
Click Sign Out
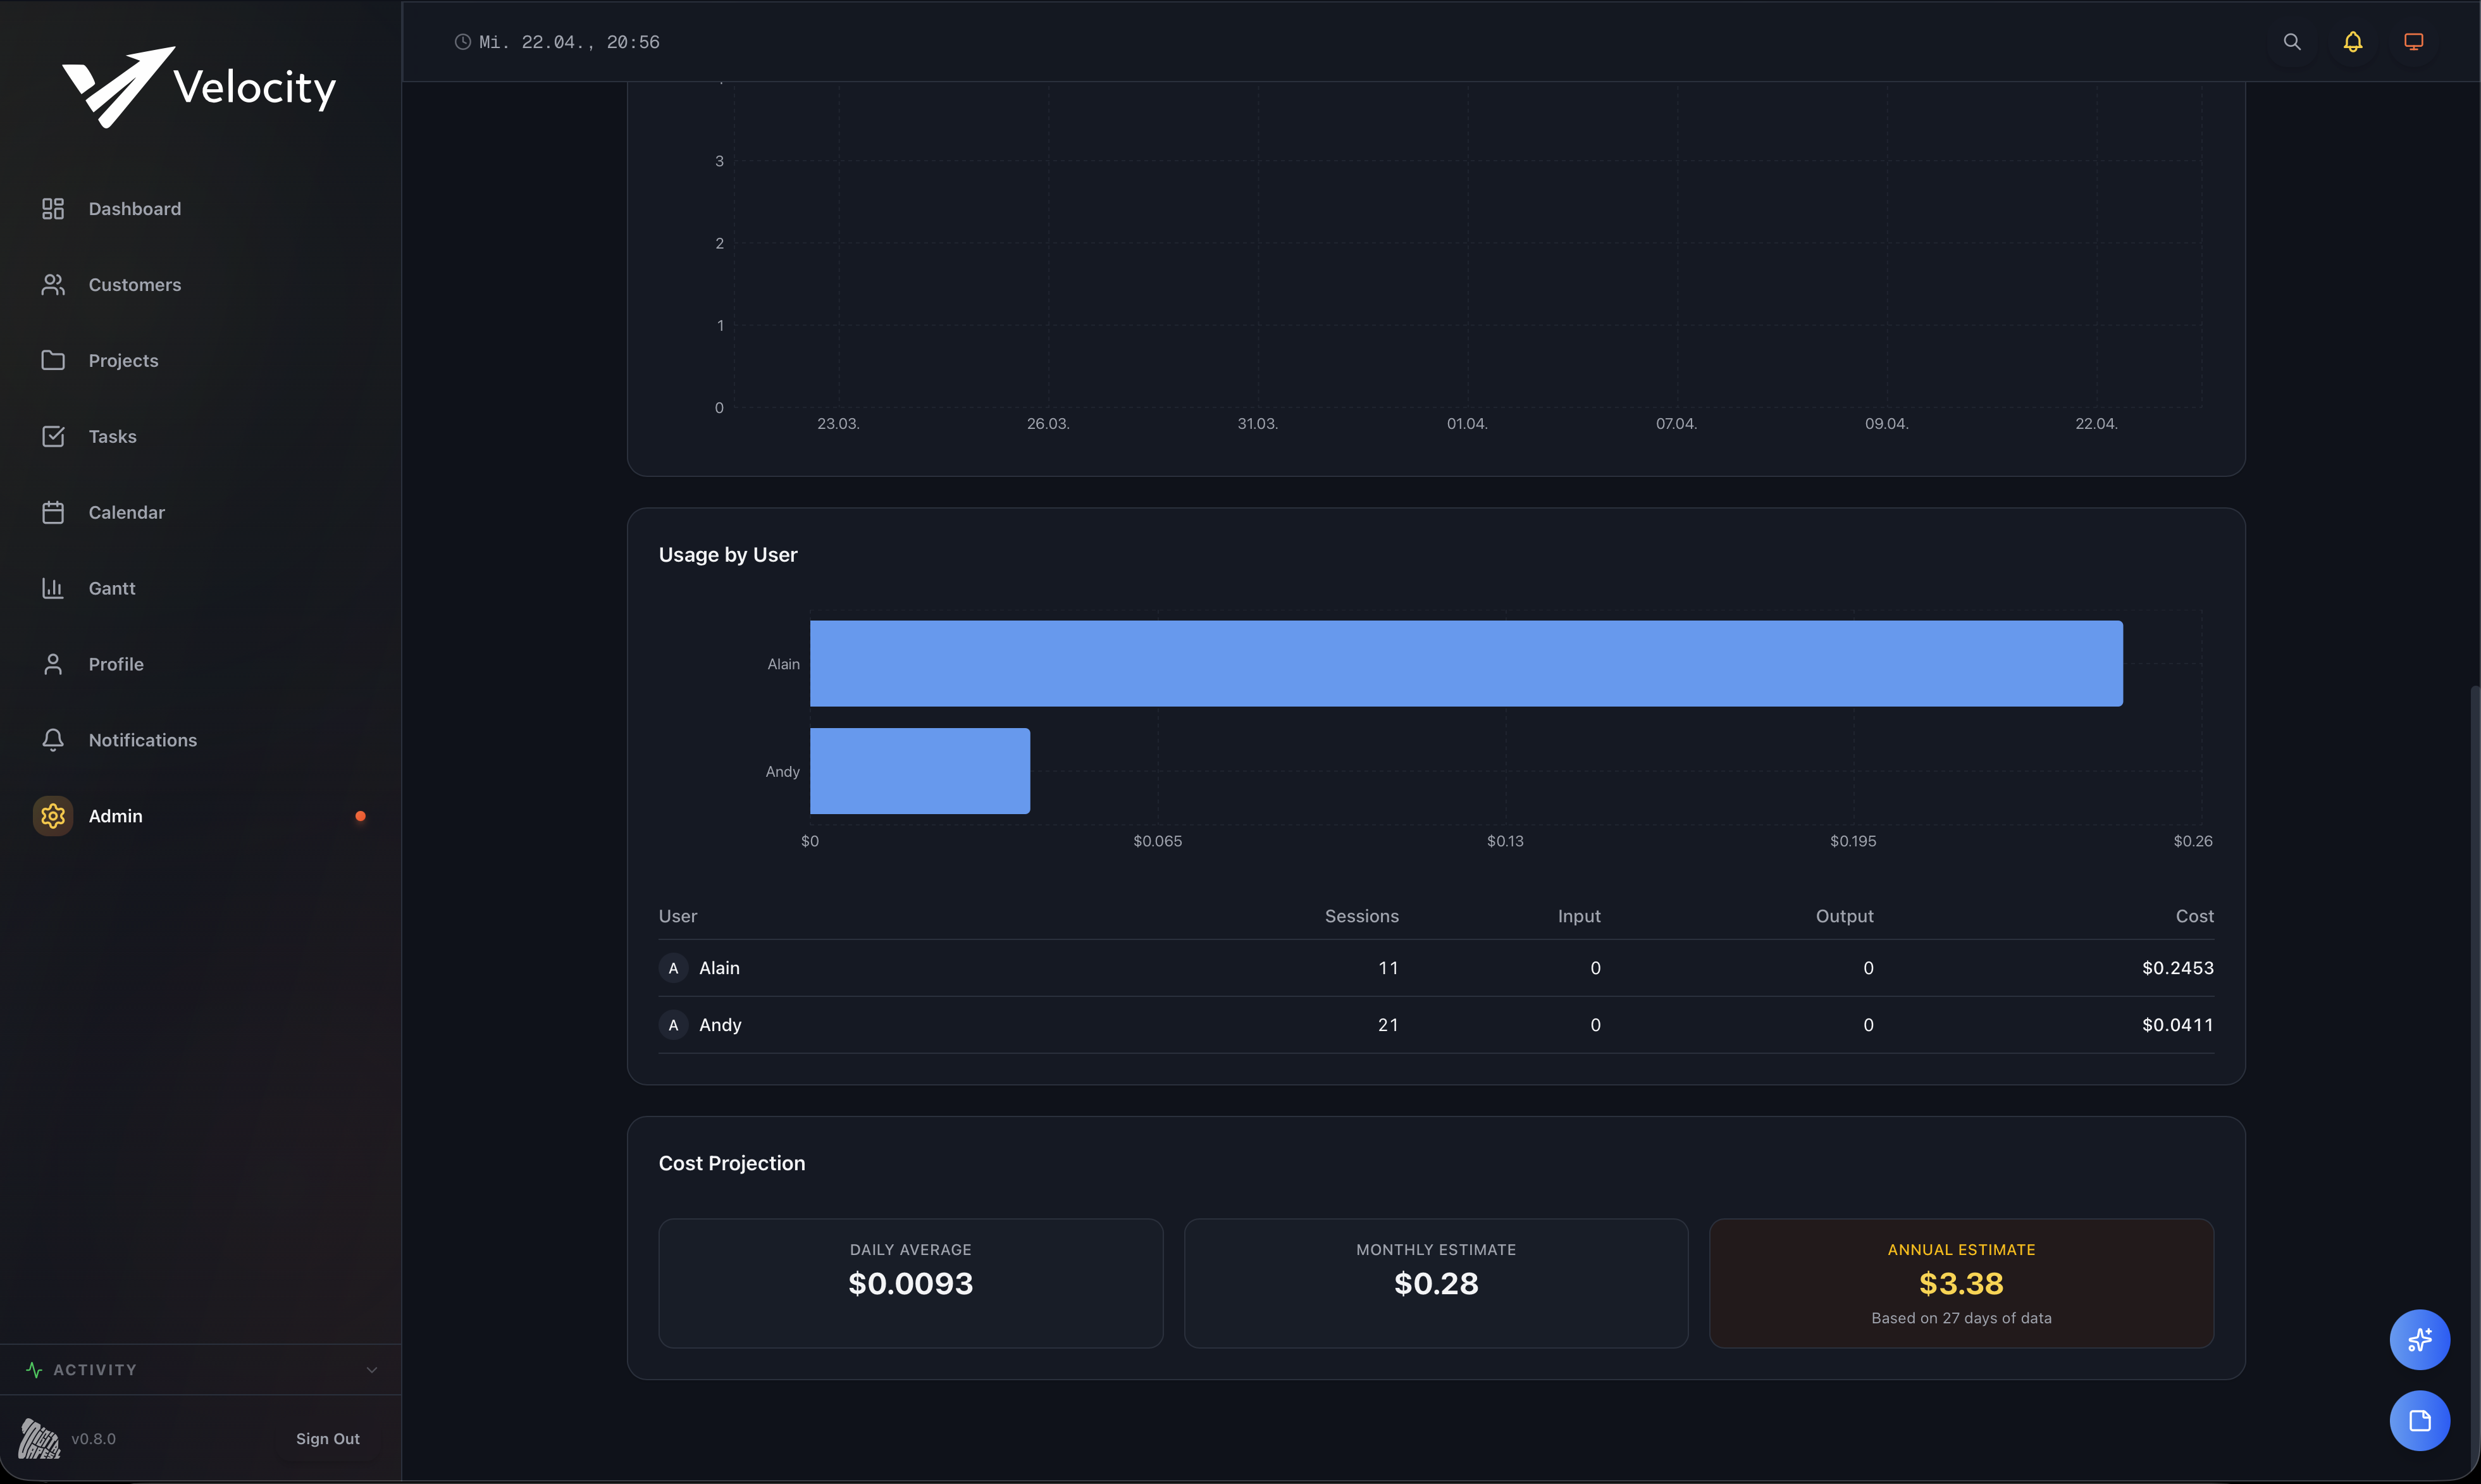(x=327, y=1438)
